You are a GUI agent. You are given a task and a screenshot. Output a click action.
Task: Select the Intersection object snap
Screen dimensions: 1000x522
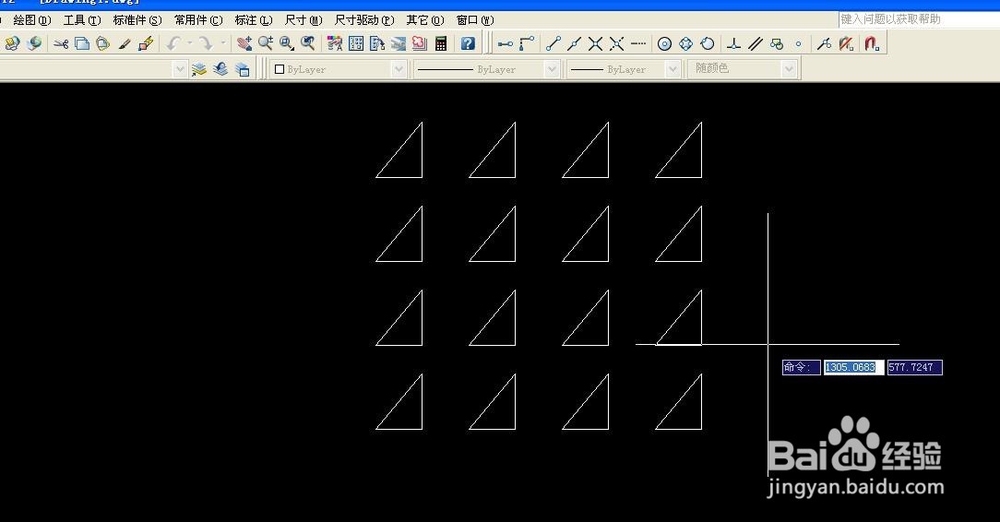click(595, 43)
